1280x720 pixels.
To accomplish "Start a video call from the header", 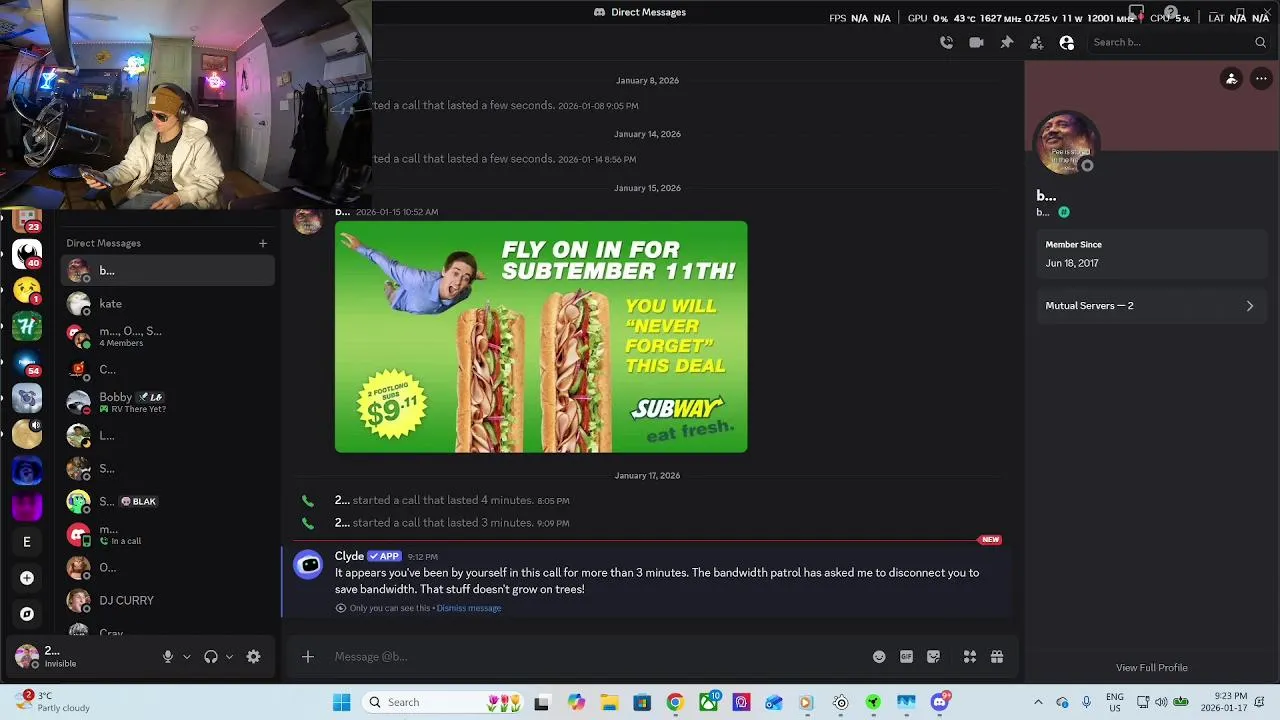I will click(976, 42).
